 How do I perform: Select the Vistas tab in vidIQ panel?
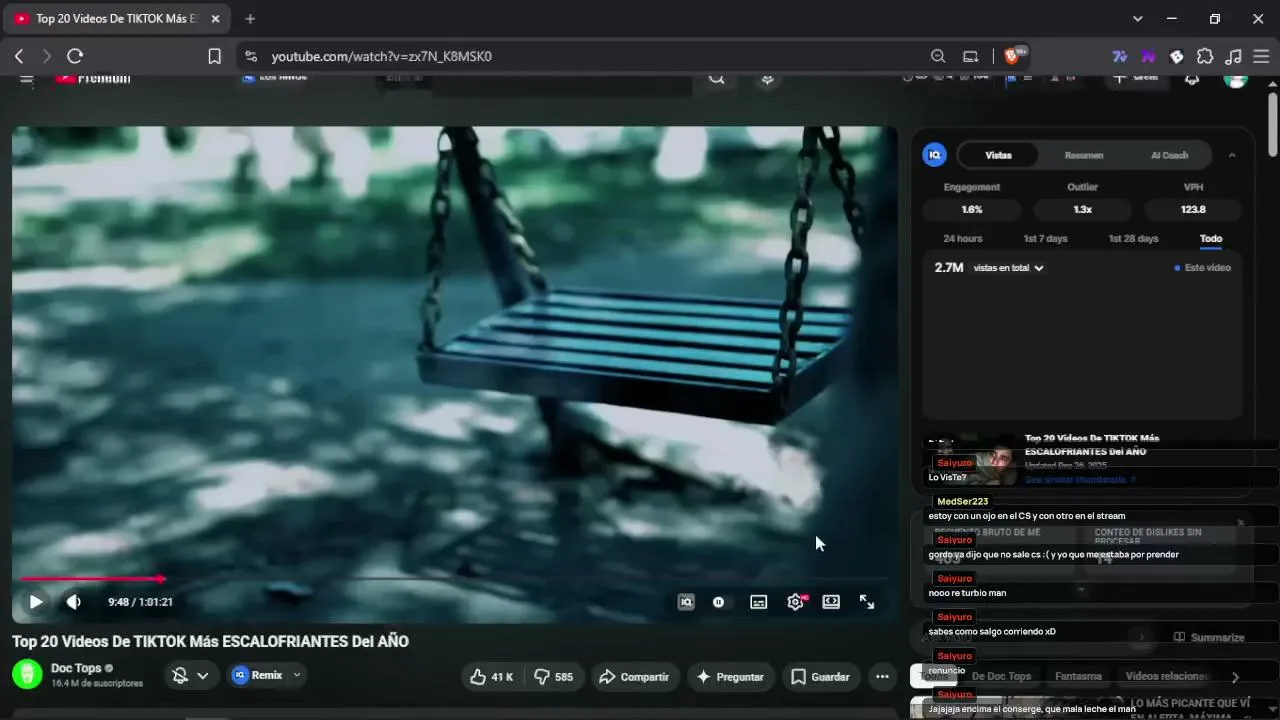[998, 155]
